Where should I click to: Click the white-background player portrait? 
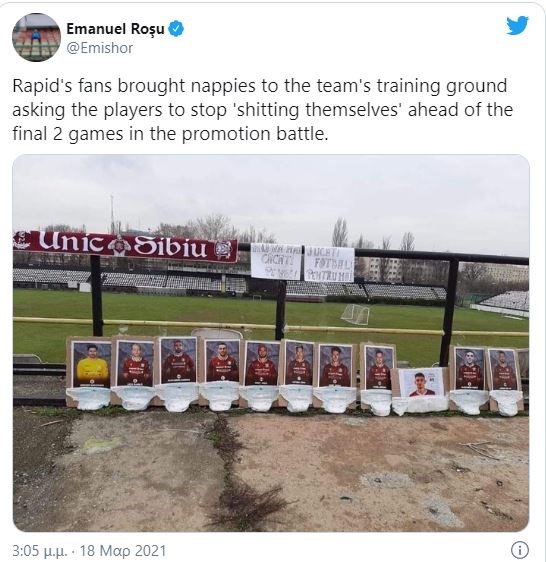421,382
